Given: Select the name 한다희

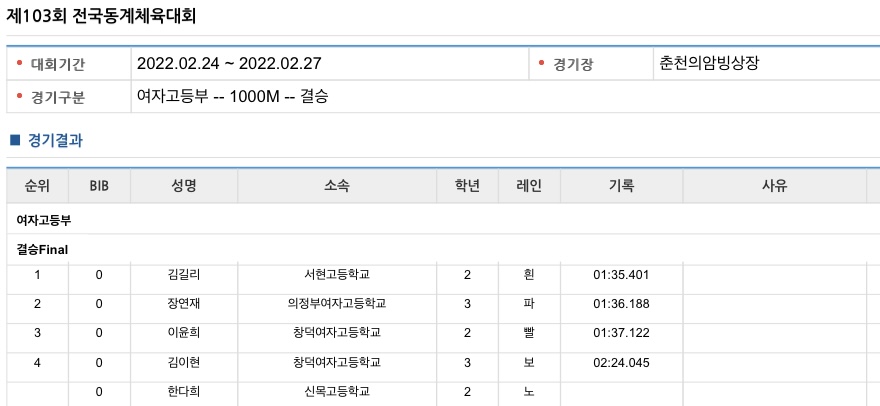Looking at the screenshot, I should tap(184, 391).
